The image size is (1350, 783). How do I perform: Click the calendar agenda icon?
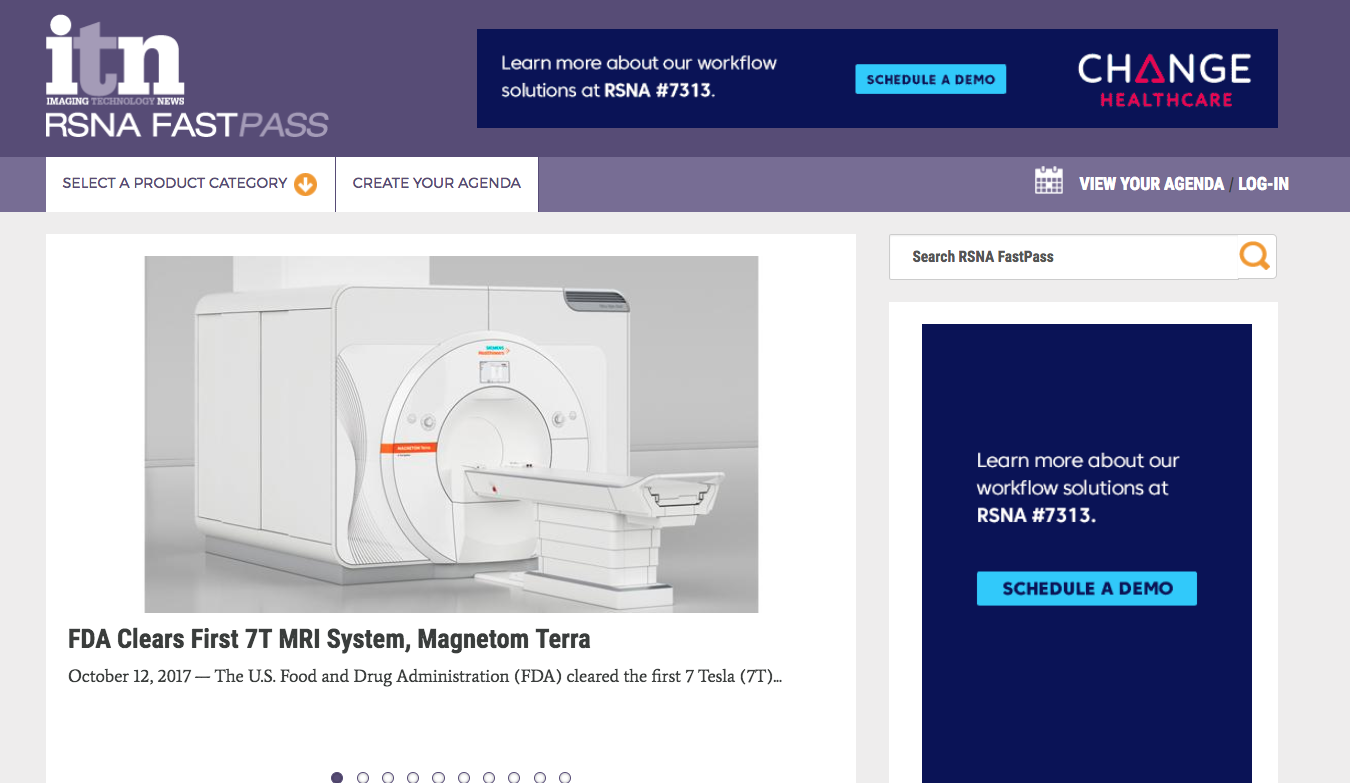[1048, 182]
